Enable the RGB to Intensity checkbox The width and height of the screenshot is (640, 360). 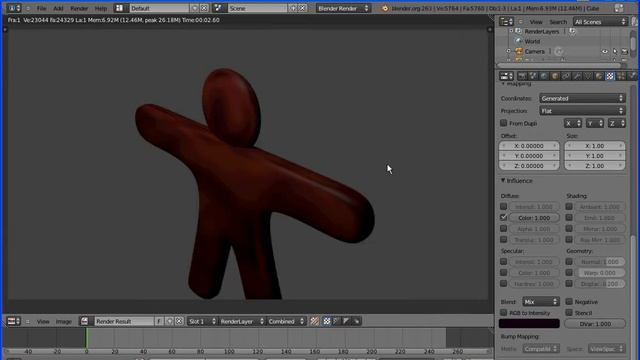tap(504, 313)
